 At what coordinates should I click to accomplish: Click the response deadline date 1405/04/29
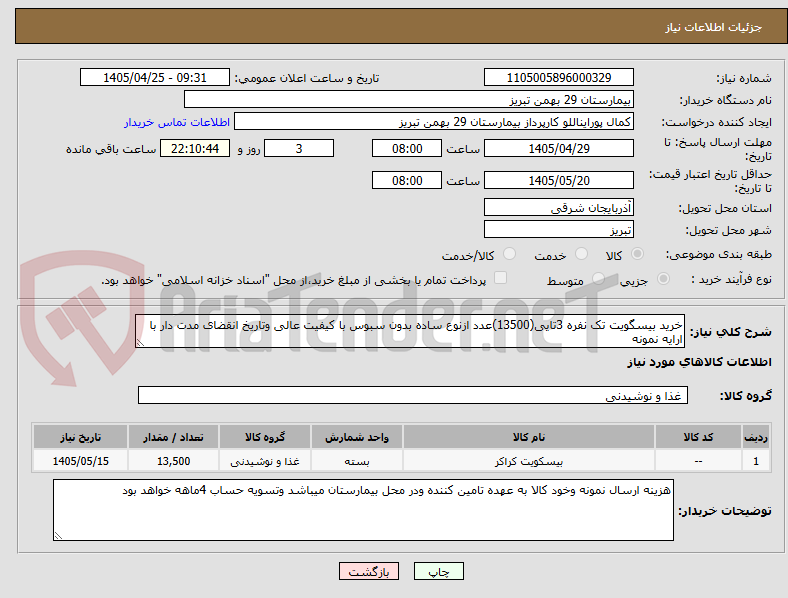pyautogui.click(x=559, y=148)
